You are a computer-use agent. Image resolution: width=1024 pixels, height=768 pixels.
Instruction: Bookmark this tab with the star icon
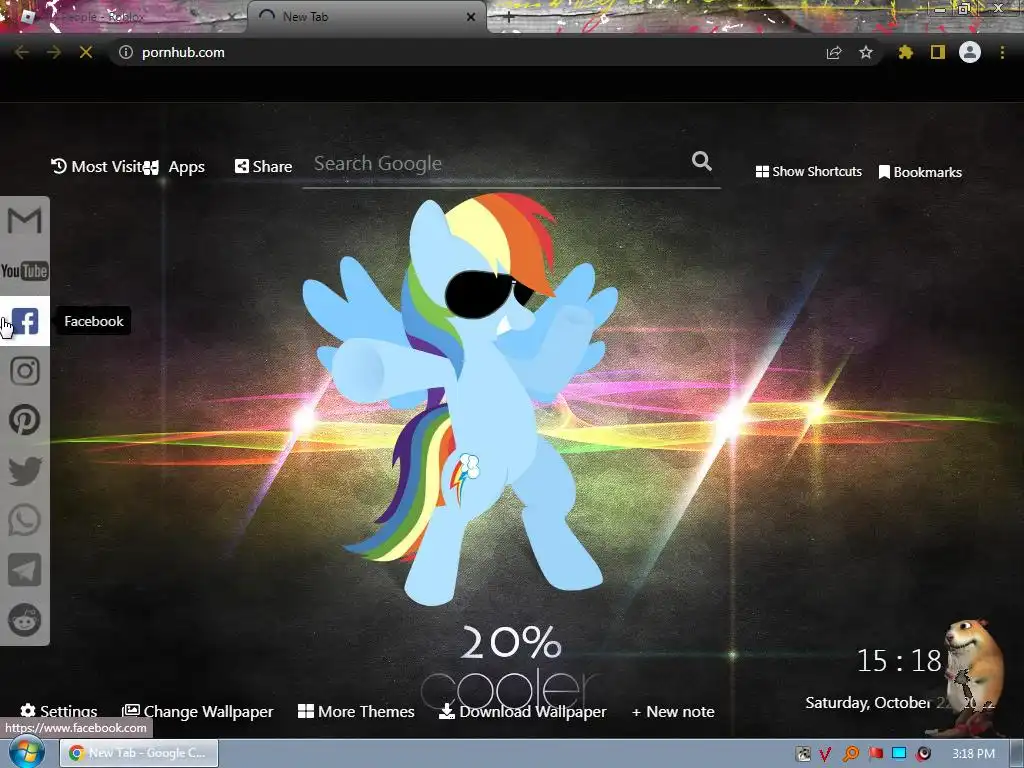click(866, 52)
